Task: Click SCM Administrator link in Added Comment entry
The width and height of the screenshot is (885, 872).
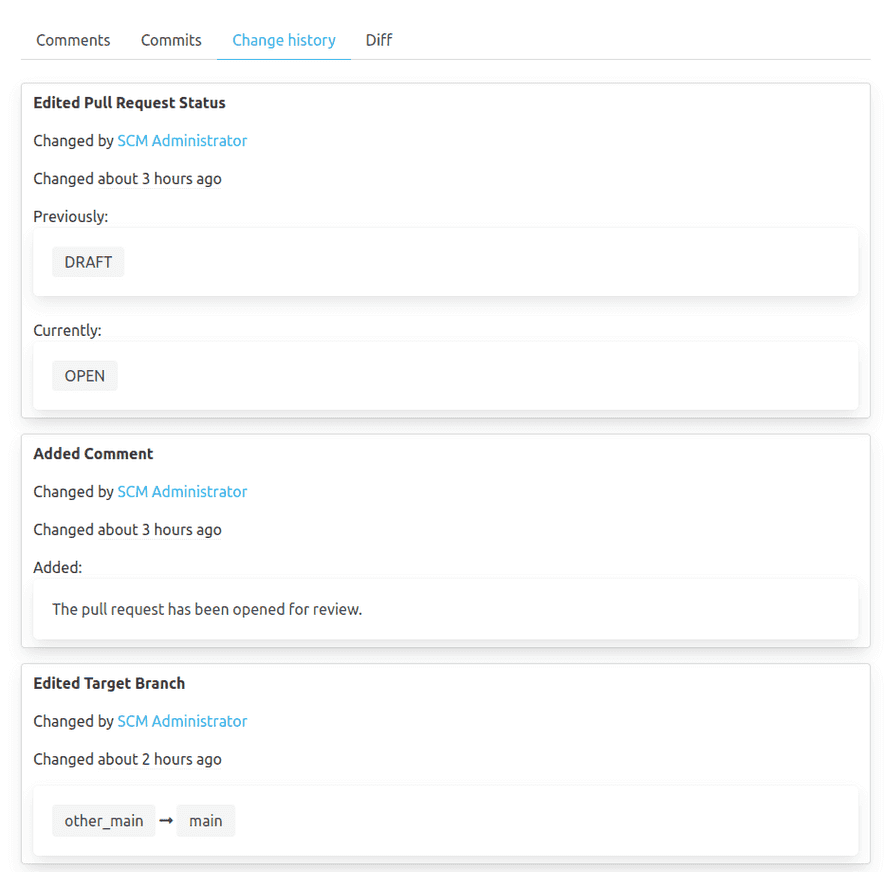Action: point(182,491)
